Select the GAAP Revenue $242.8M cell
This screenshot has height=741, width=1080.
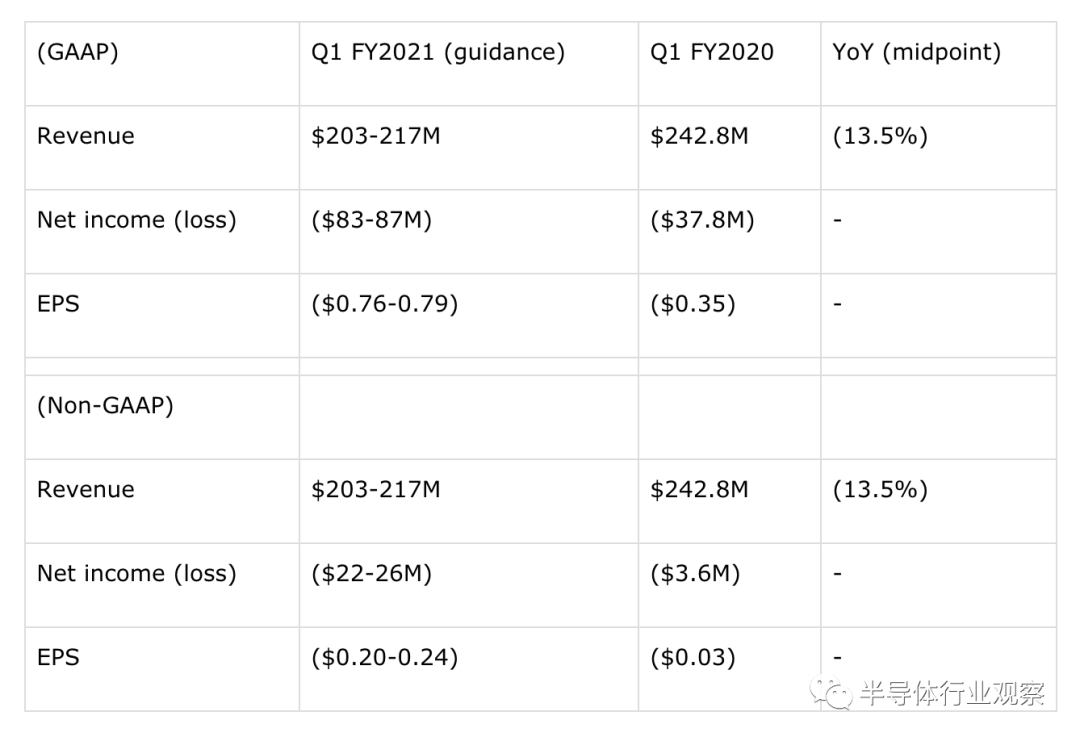click(729, 148)
